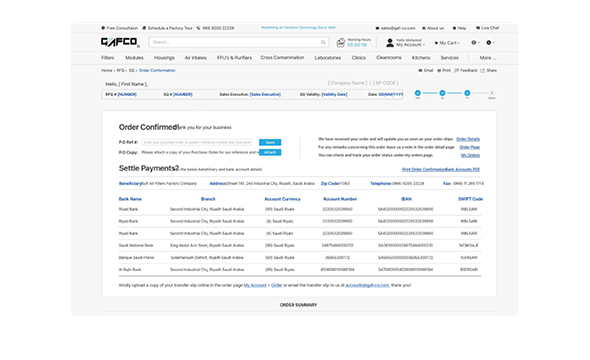Expand the My Account dropdown
The image size is (590, 360).
pyautogui.click(x=410, y=45)
